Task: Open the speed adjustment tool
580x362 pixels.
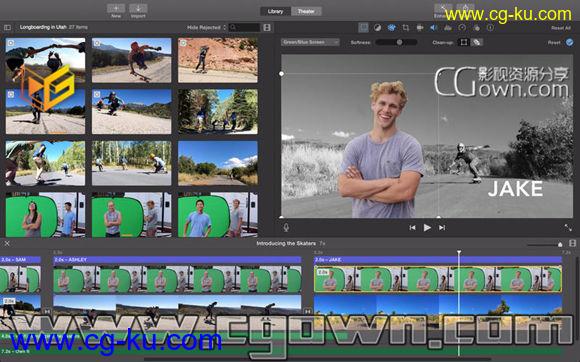Action: (462, 28)
